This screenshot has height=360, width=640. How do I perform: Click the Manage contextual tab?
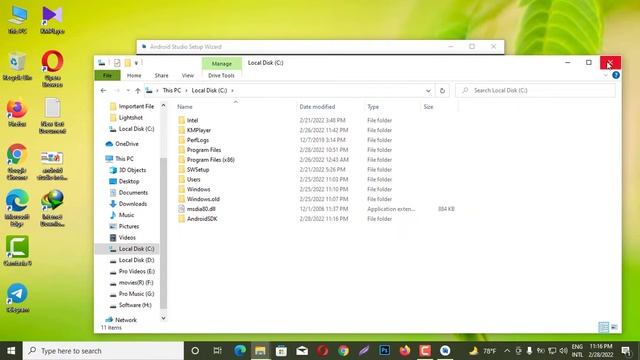222,64
